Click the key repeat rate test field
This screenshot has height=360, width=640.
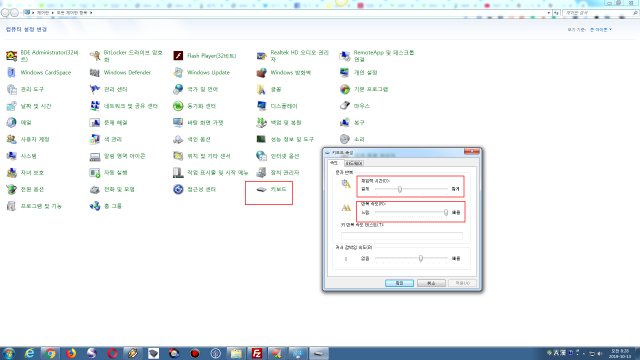402,236
